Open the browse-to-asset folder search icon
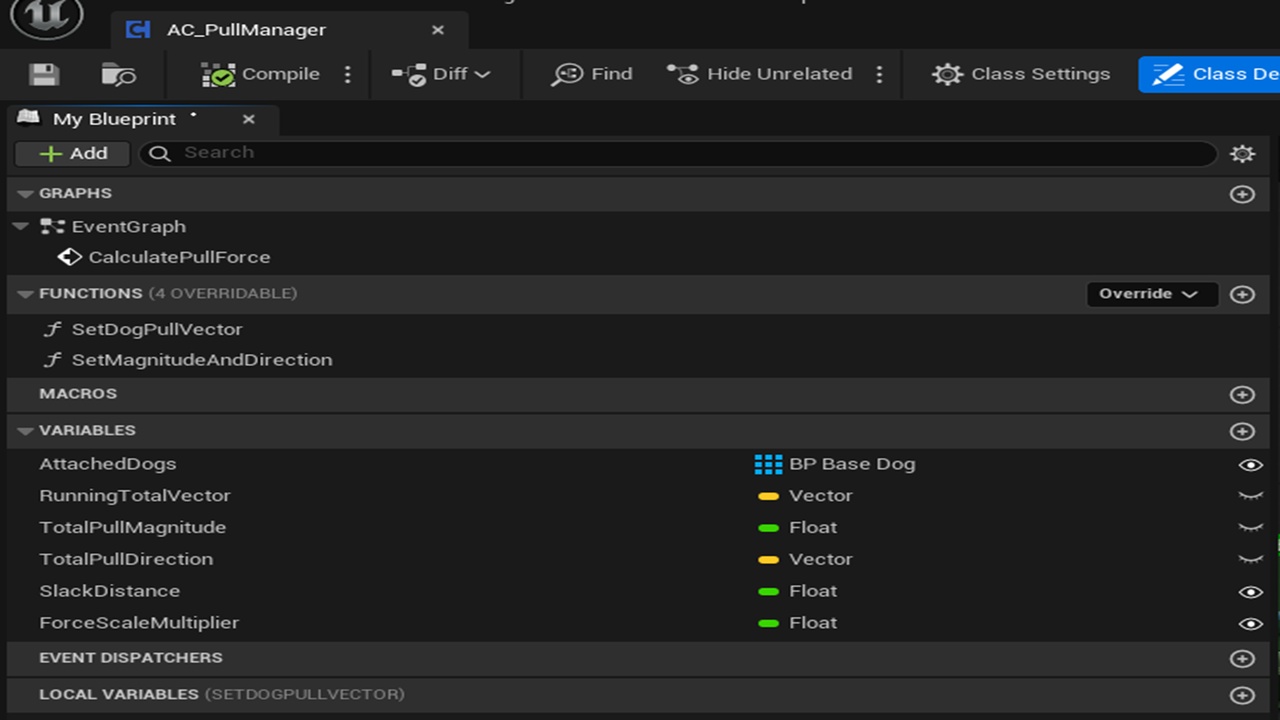Viewport: 1280px width, 720px height. (x=118, y=74)
